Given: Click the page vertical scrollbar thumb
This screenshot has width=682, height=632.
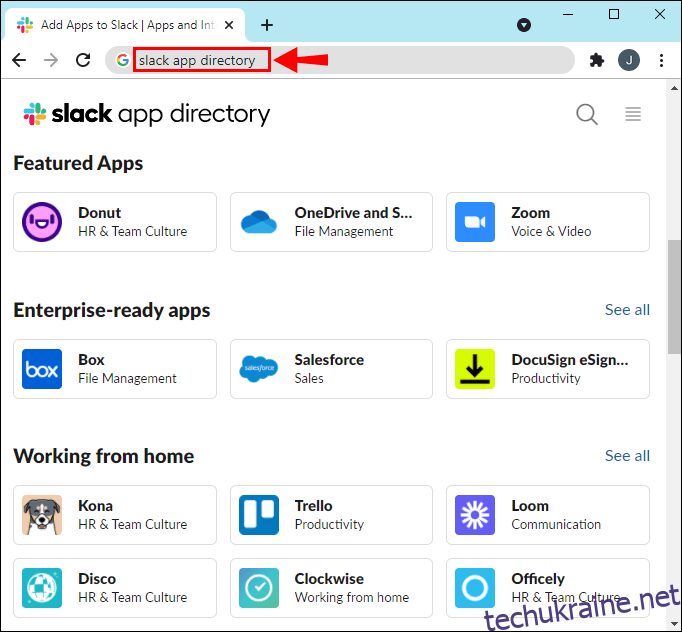Looking at the screenshot, I should click(x=674, y=296).
